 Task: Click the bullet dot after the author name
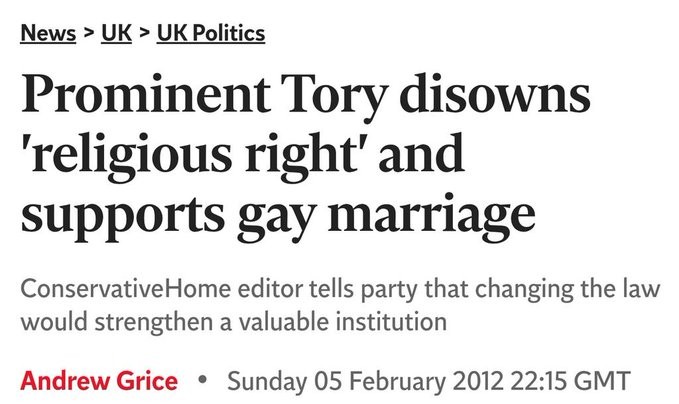[x=202, y=381]
